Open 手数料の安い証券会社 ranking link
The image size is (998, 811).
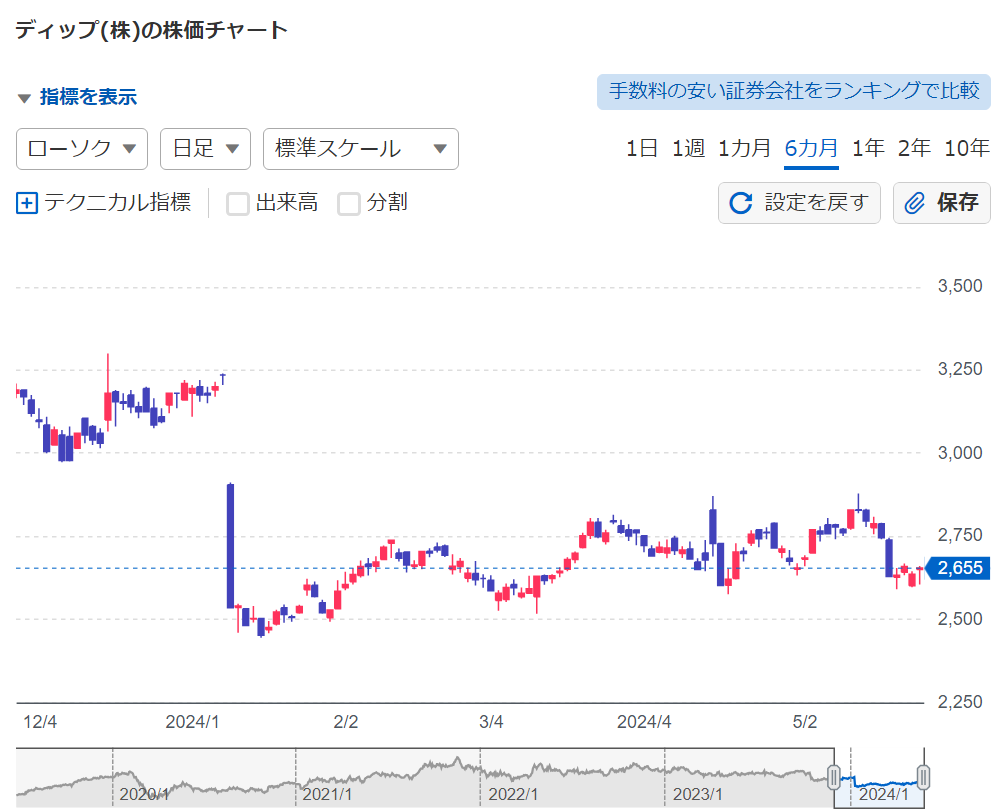(794, 91)
